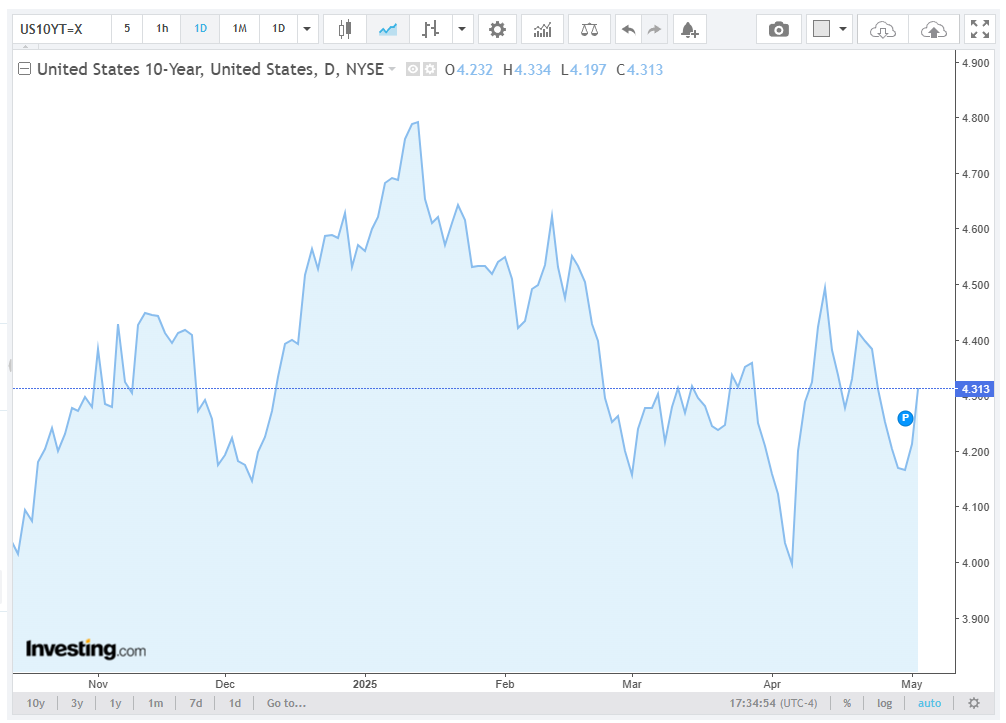
Task: Click the Feb time axis label
Action: [505, 684]
